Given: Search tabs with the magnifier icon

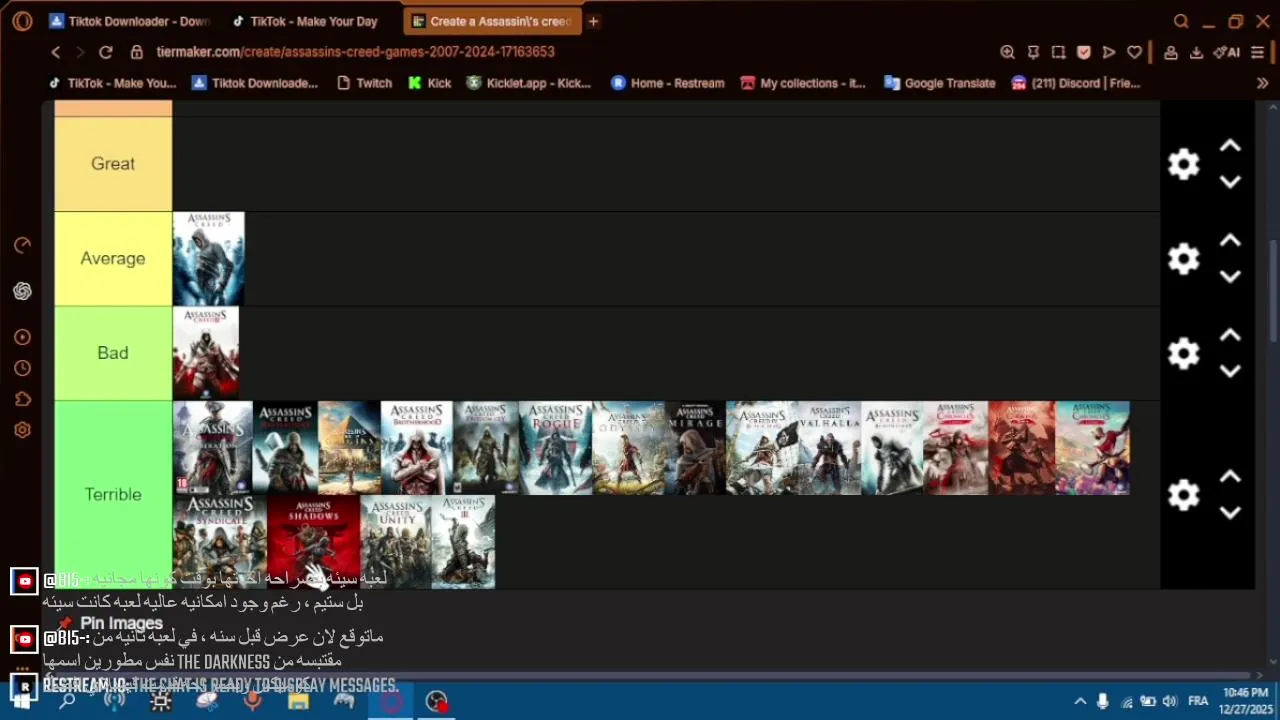Looking at the screenshot, I should (x=1181, y=21).
